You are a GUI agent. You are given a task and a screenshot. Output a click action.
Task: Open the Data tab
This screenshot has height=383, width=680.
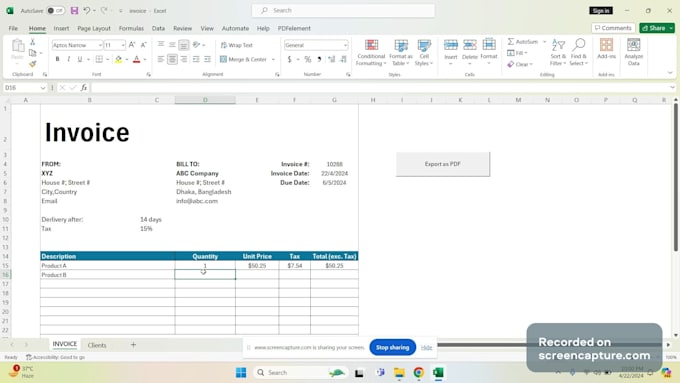[x=158, y=28]
